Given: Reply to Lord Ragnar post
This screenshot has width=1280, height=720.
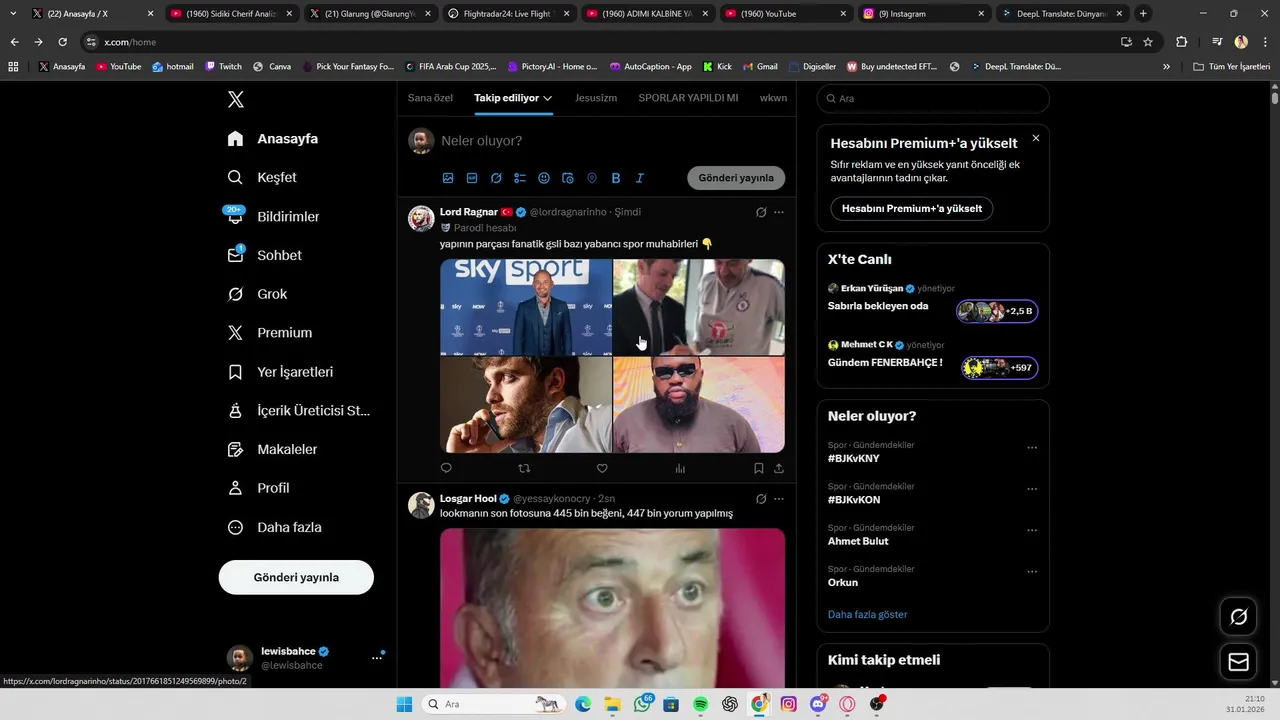Looking at the screenshot, I should click(446, 468).
